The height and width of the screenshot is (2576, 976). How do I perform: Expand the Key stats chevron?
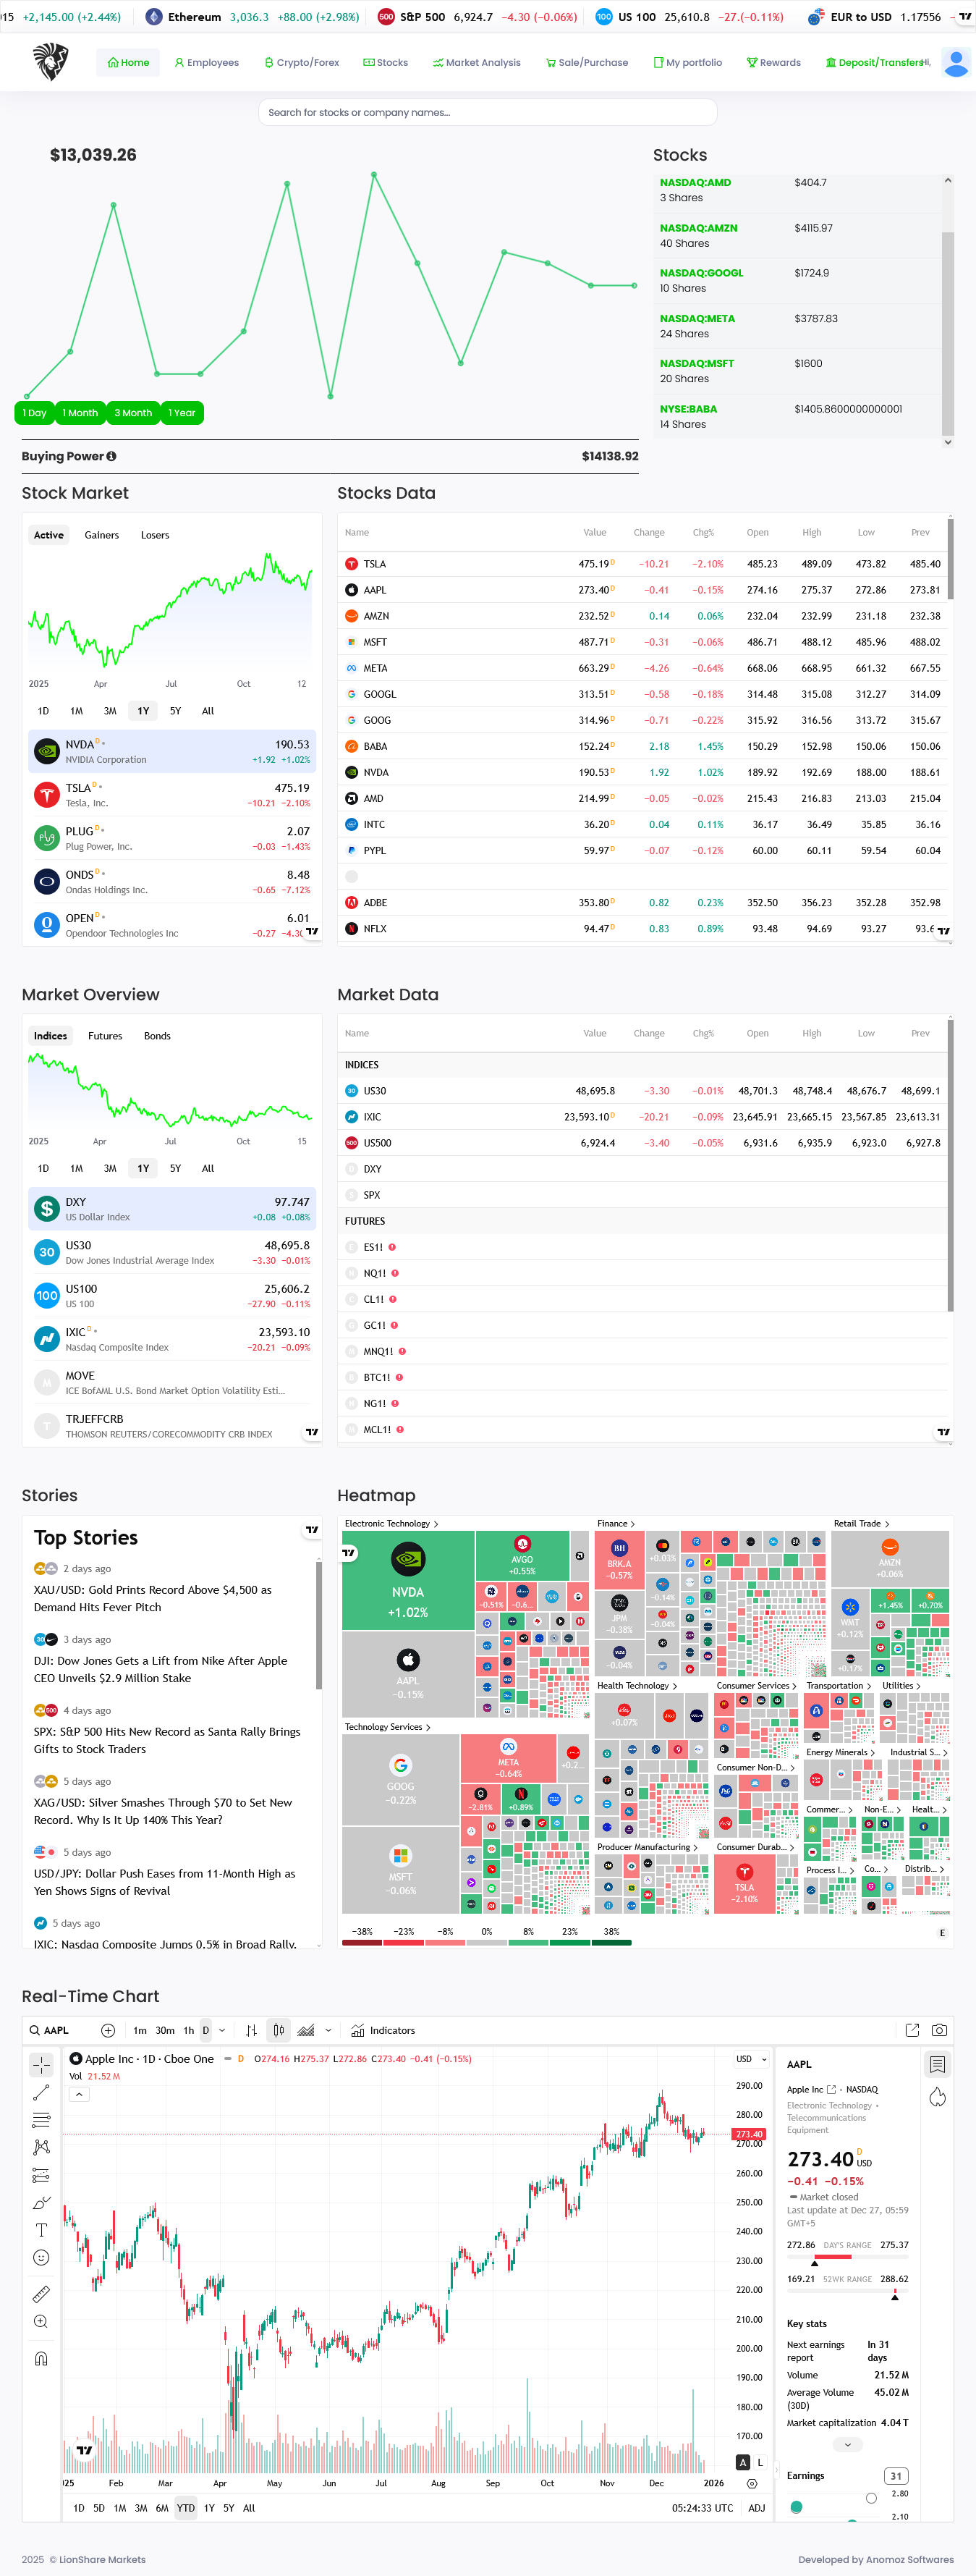[x=847, y=2444]
